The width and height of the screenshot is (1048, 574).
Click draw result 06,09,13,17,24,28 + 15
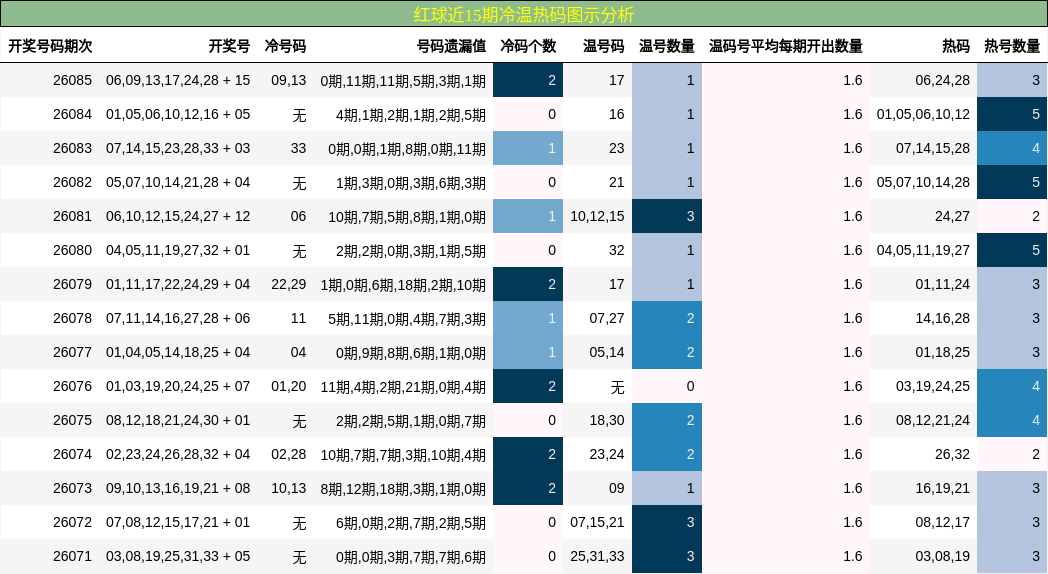coord(178,80)
